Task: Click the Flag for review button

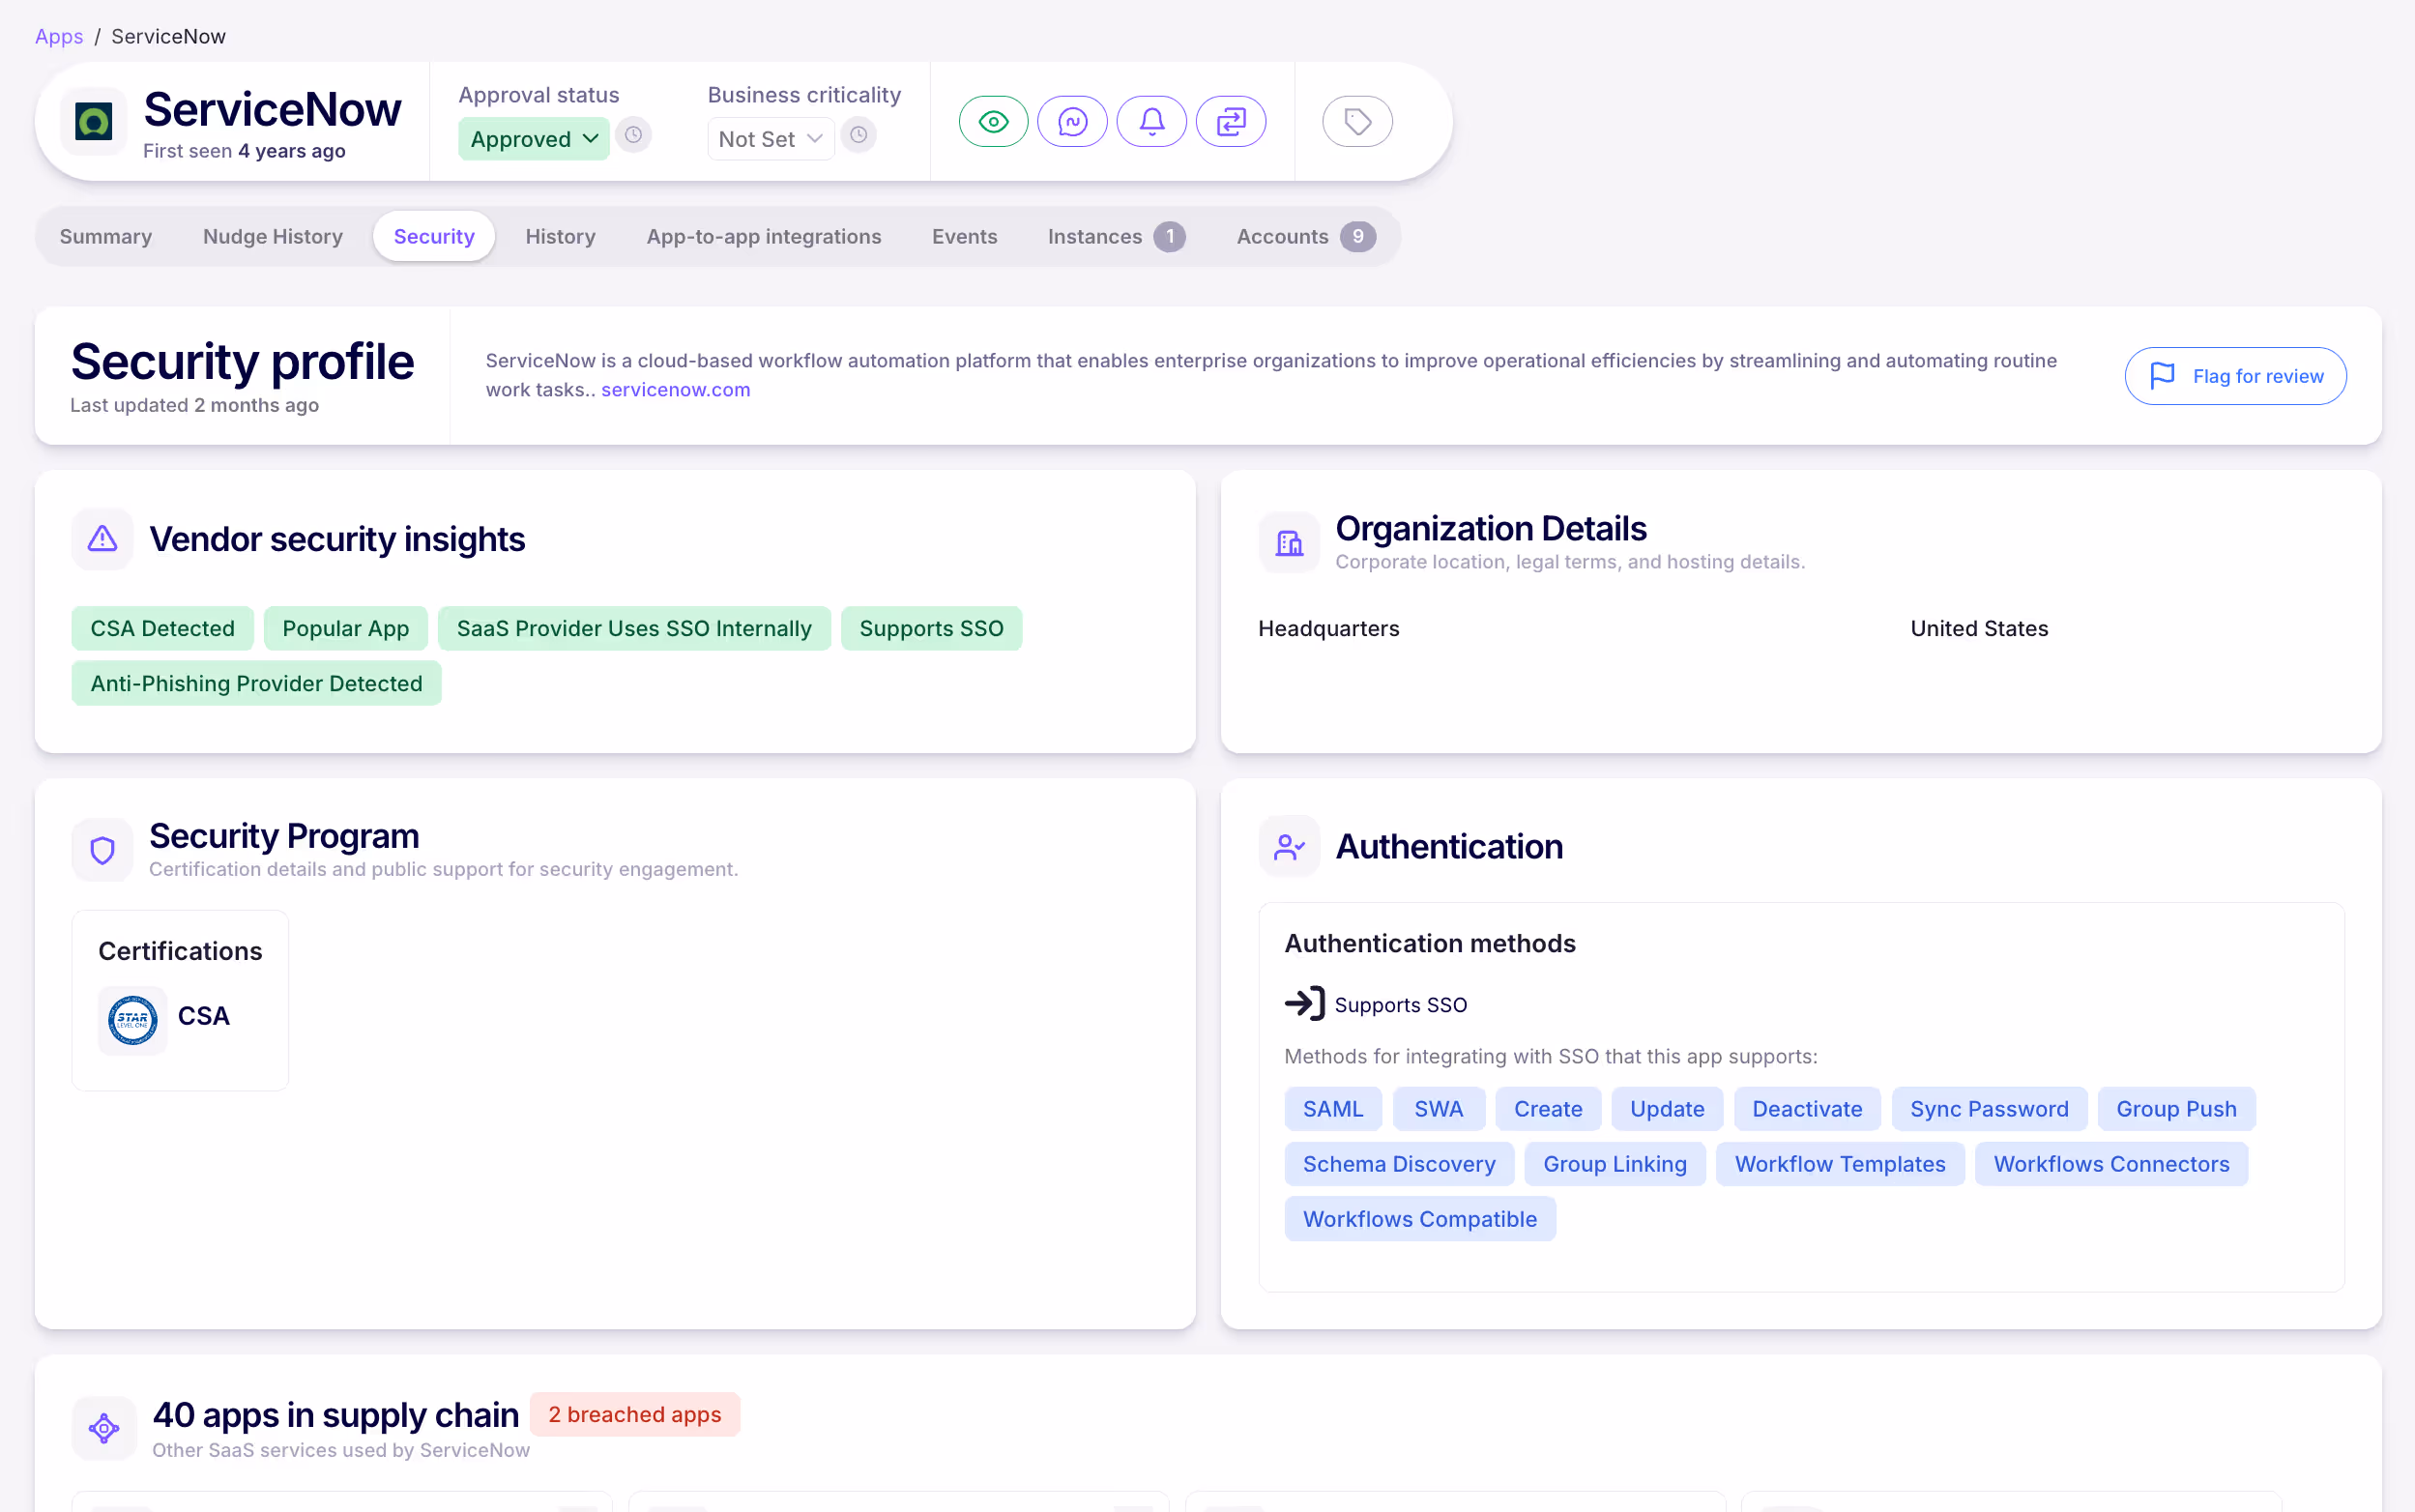Action: (x=2235, y=376)
